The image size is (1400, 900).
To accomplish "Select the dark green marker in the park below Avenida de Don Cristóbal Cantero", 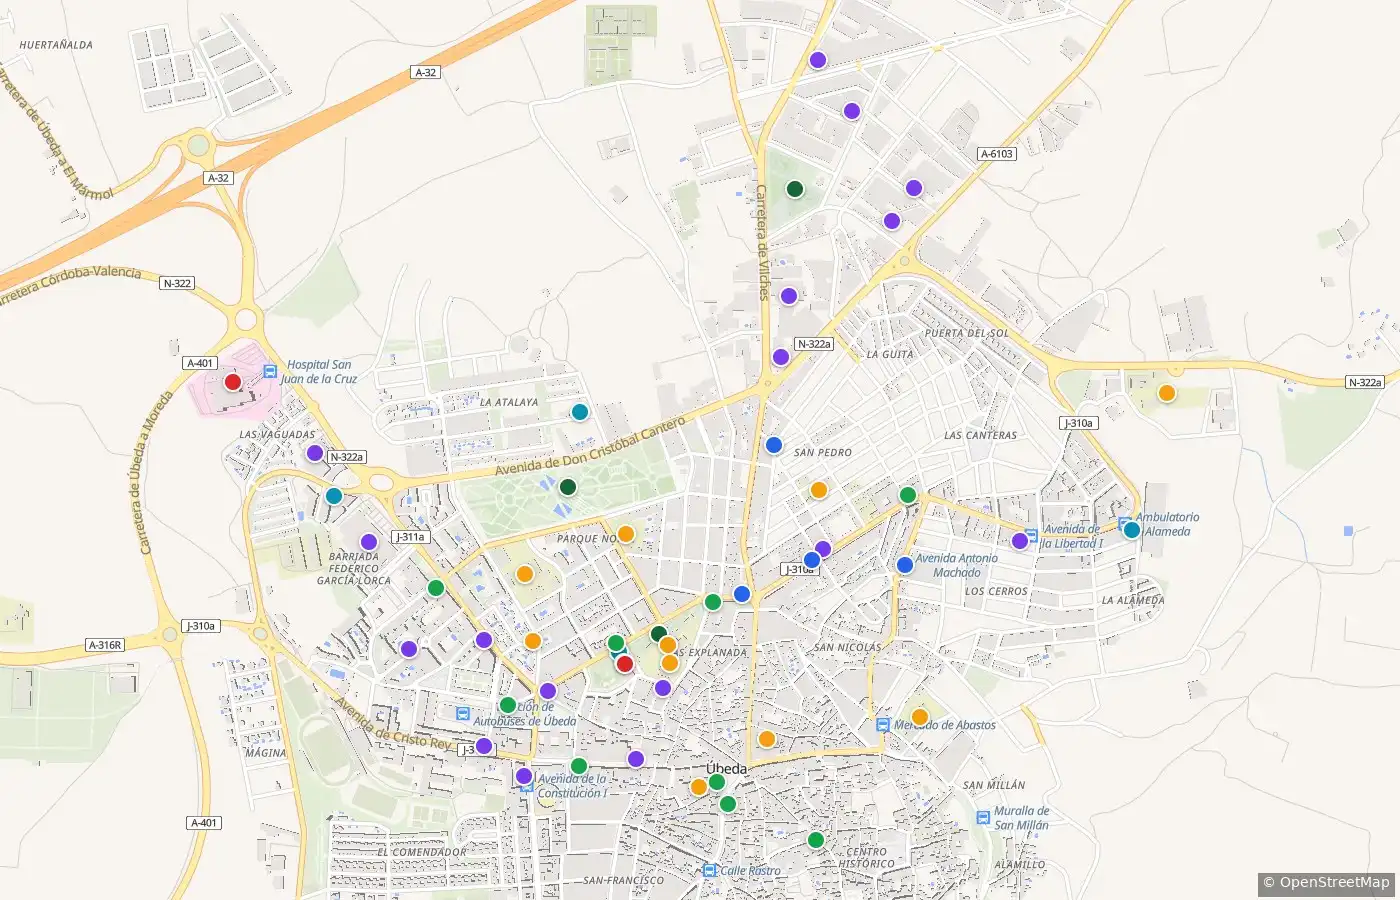I will tap(568, 487).
